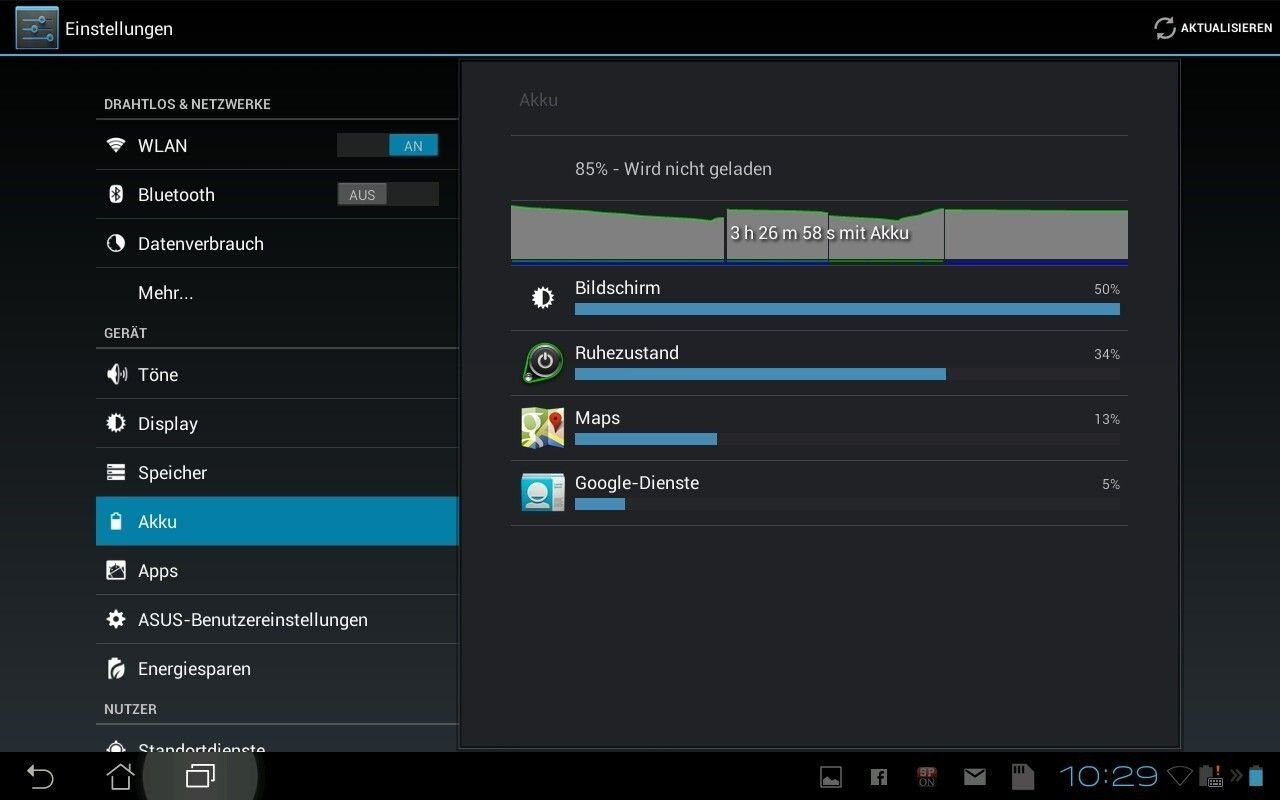Image resolution: width=1280 pixels, height=800 pixels.
Task: Open the battery history graph
Action: tap(819, 234)
